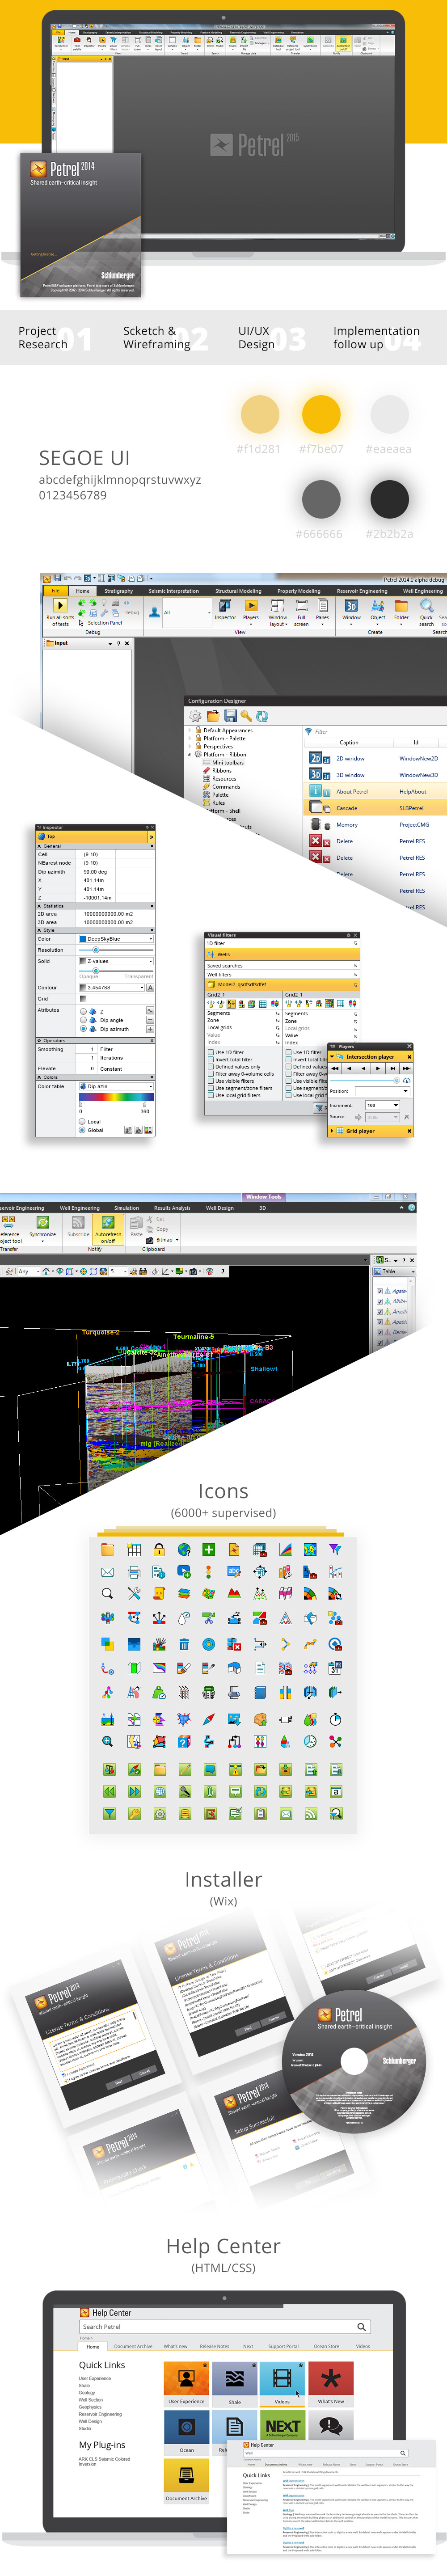Check the Filter away 0-volume cells box
Viewport: 447px width, 2576px height.
pos(210,1073)
